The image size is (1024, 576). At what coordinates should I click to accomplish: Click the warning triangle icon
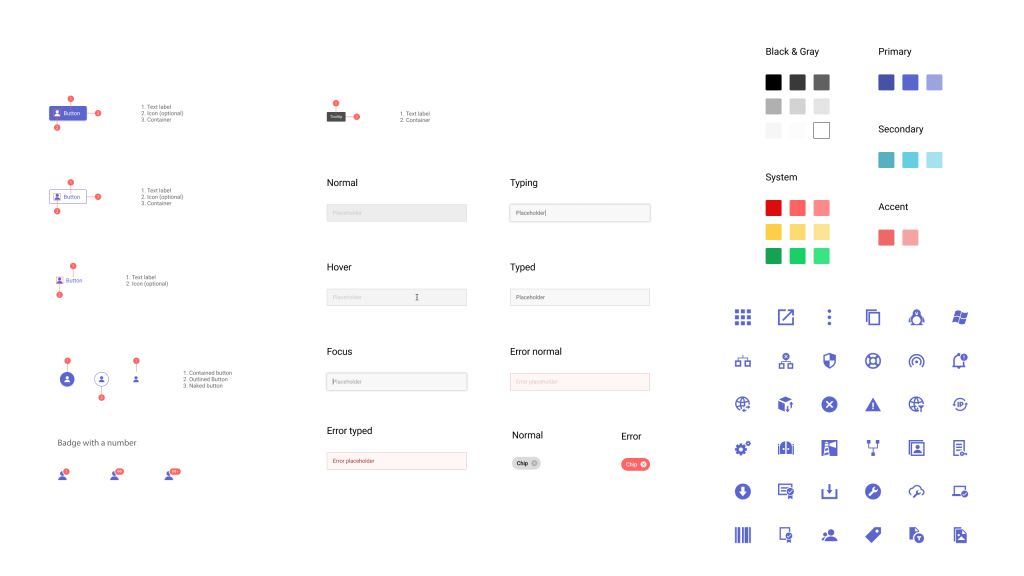[873, 405]
